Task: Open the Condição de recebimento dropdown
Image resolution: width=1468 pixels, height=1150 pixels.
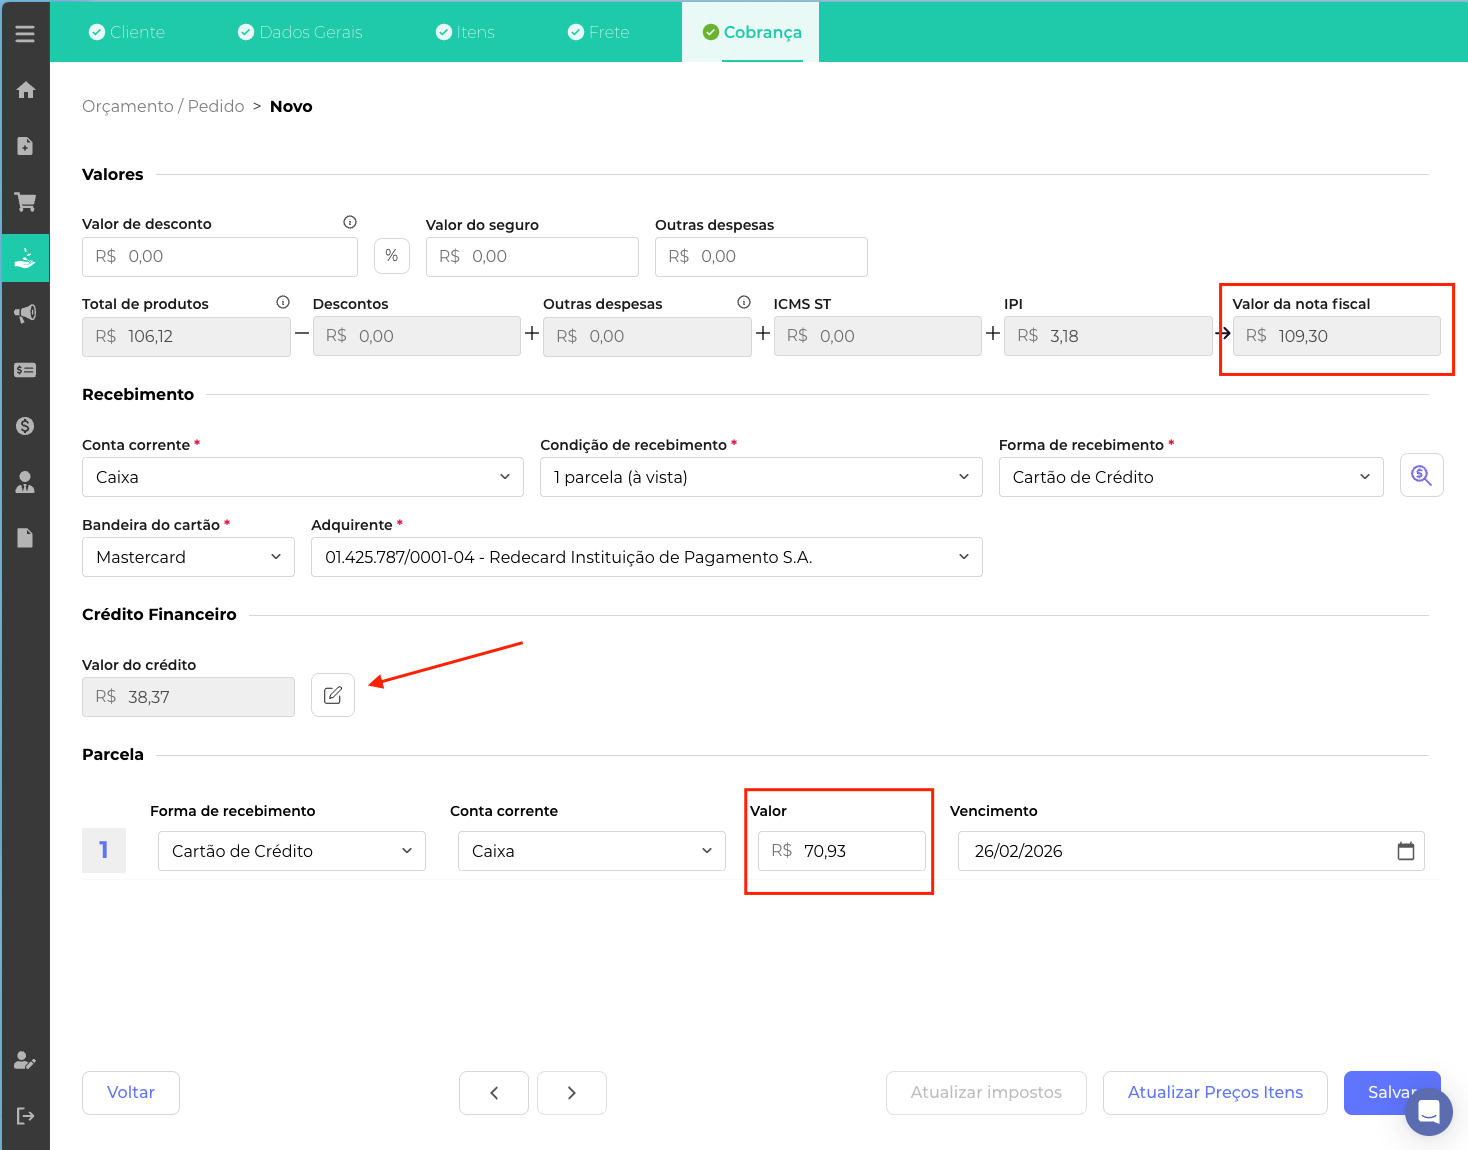Action: click(760, 477)
